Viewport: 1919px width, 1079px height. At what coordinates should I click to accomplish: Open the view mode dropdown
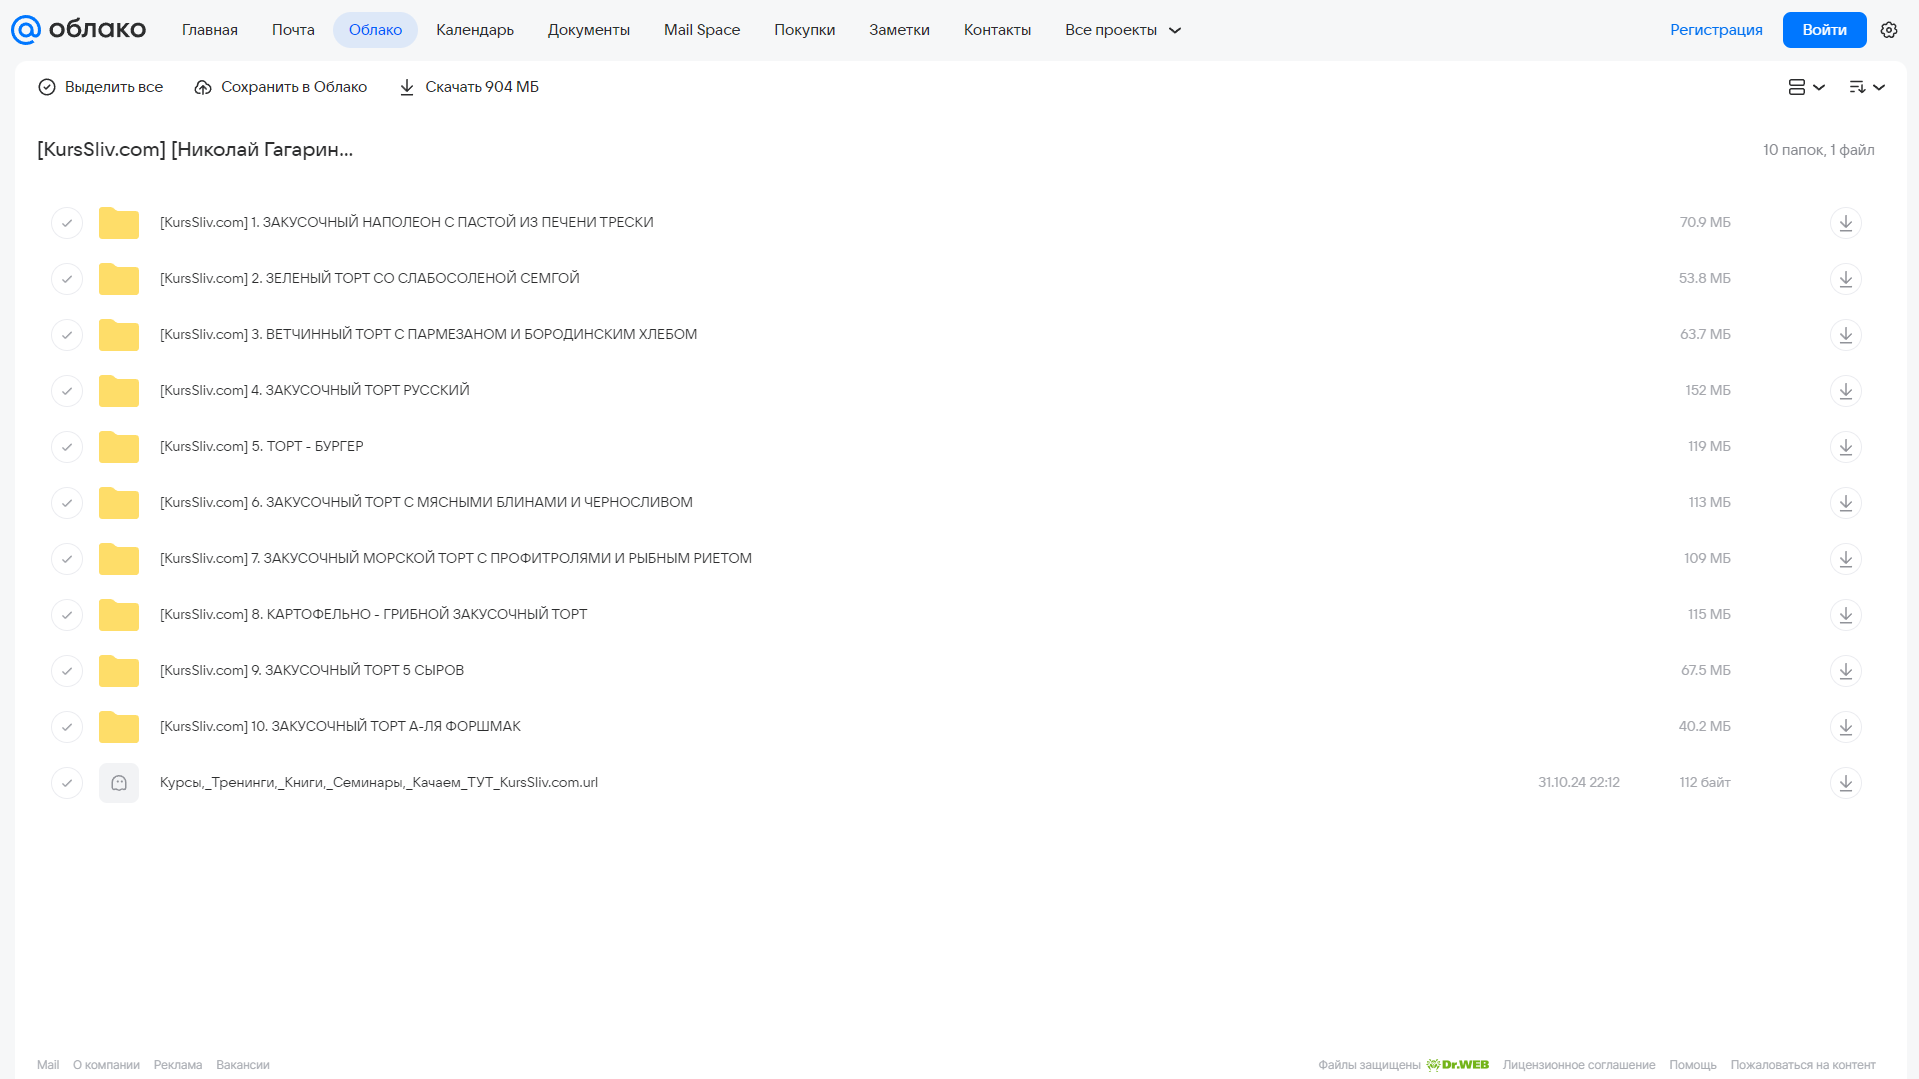[x=1806, y=87]
